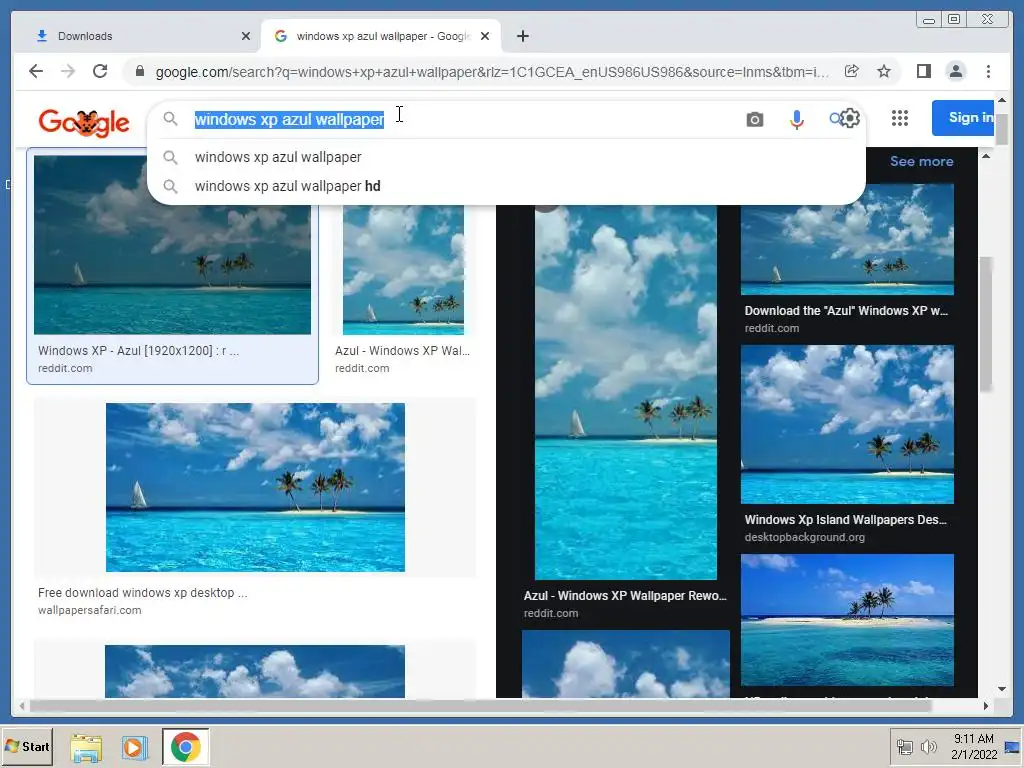1024x768 pixels.
Task: Click in the Google search box text
Action: click(289, 119)
